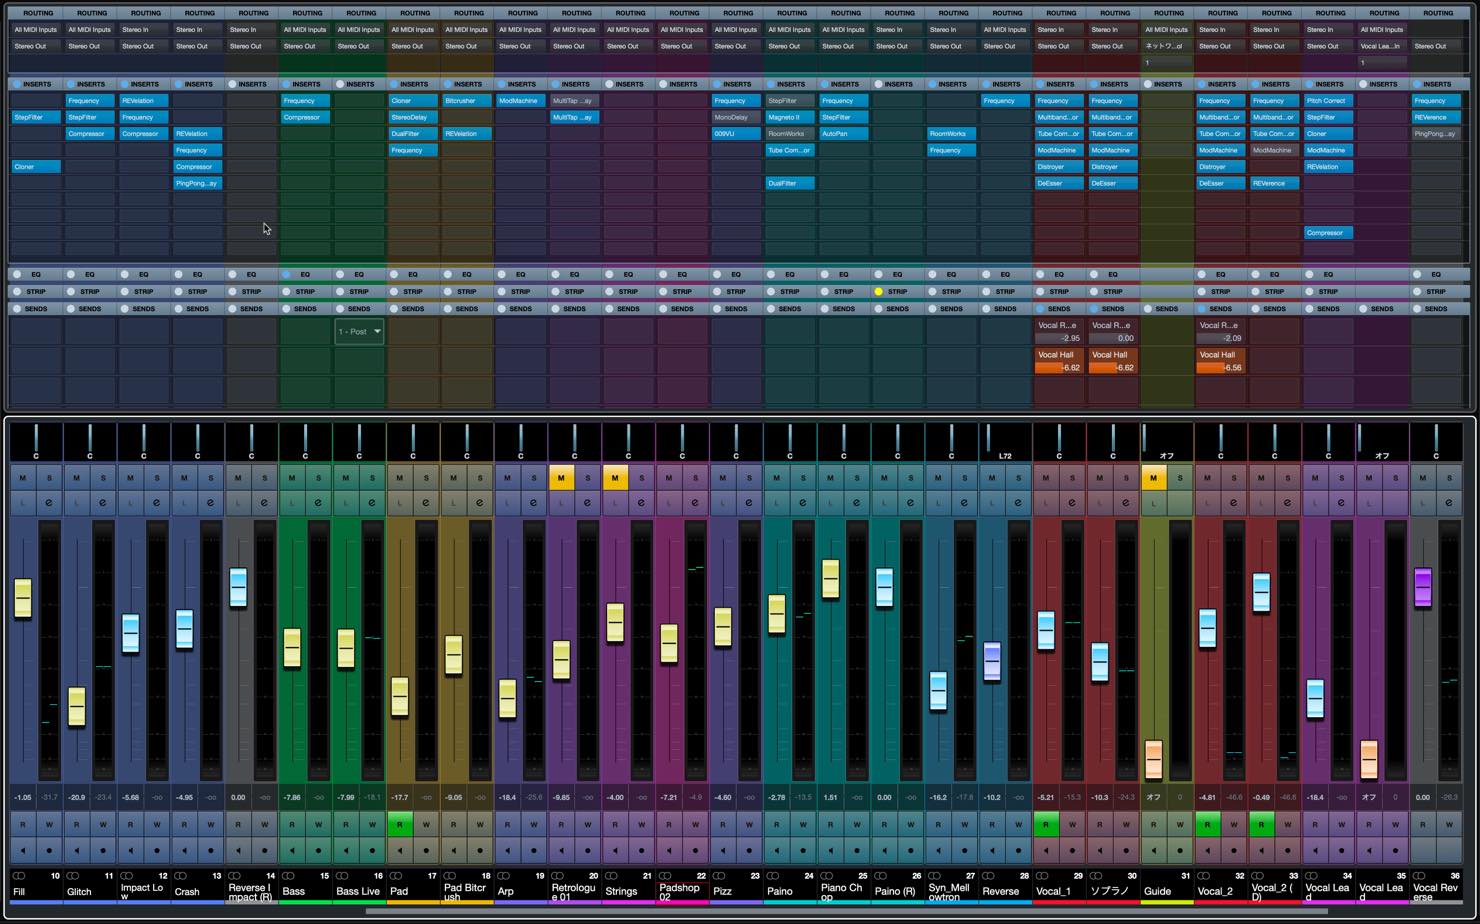Bypass inserts on the Fill channel
The height and width of the screenshot is (924, 1480).
tap(17, 84)
